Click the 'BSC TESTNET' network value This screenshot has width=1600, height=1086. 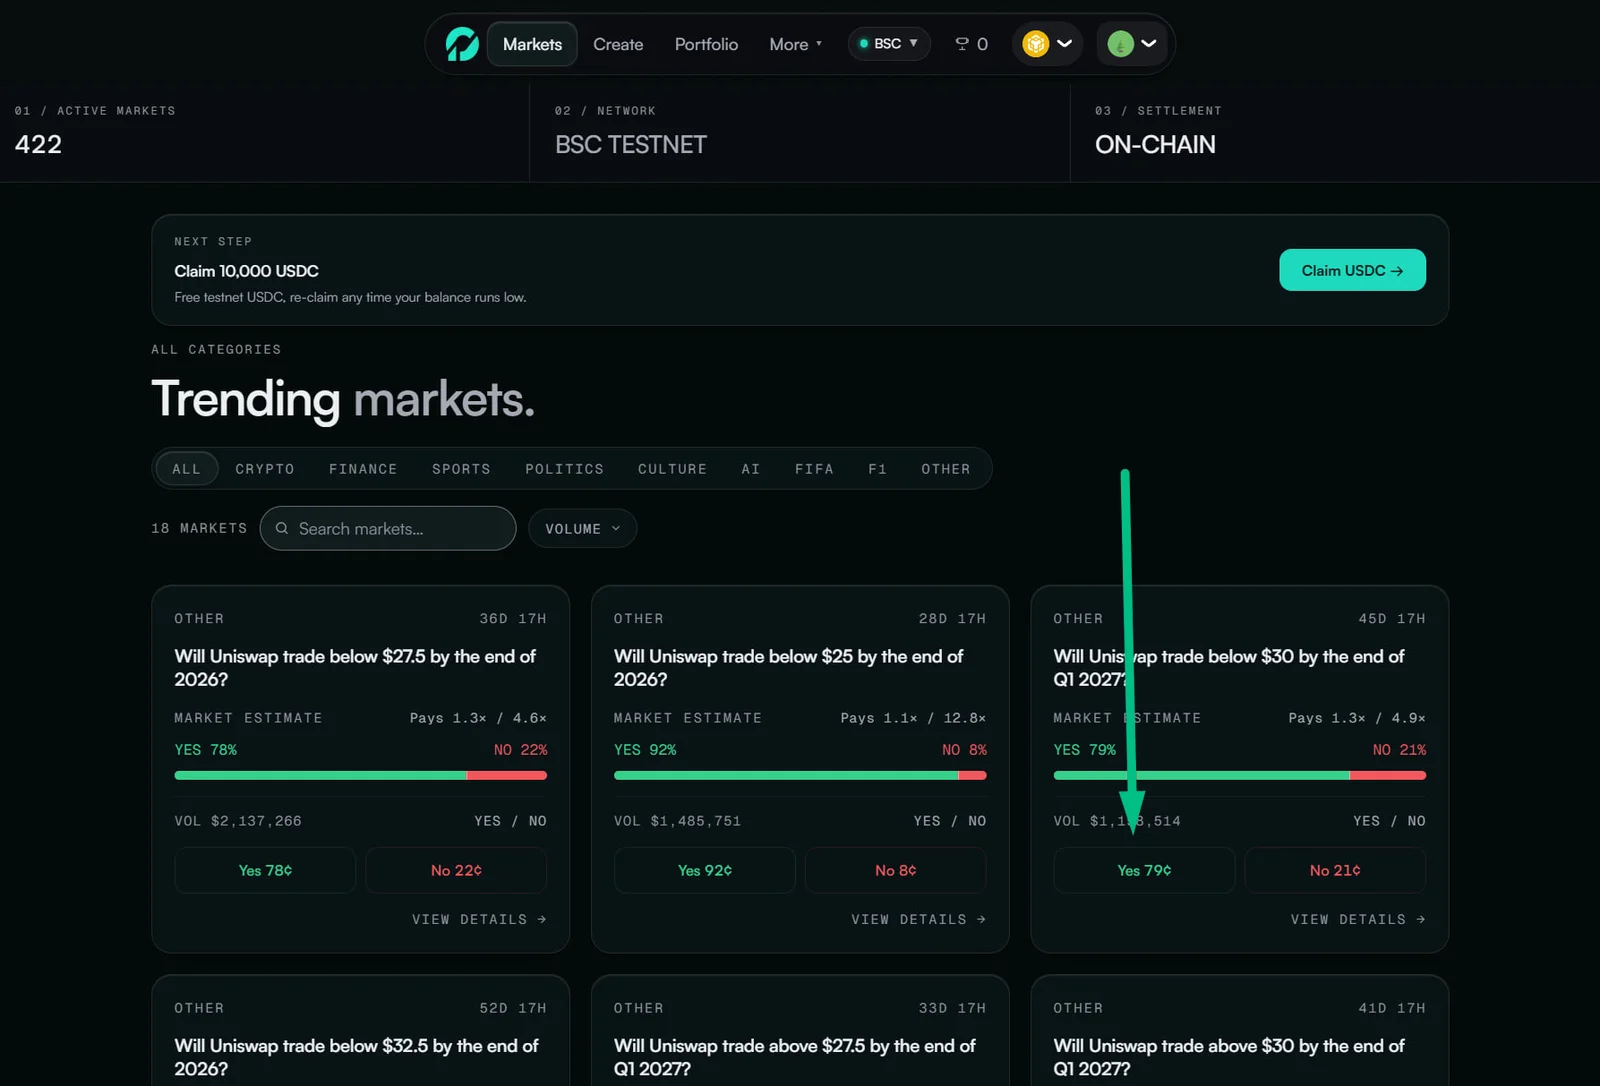631,145
